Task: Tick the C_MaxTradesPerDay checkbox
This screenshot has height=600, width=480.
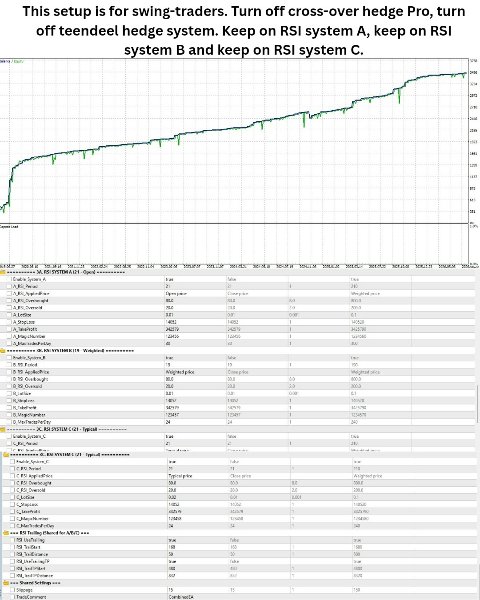Action: pyautogui.click(x=12, y=526)
